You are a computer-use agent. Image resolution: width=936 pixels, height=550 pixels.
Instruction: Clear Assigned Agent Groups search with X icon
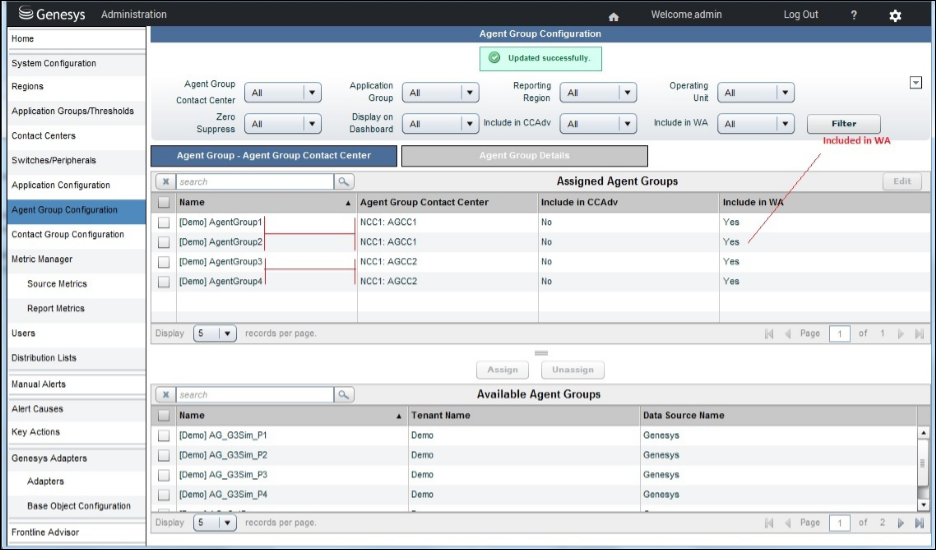click(x=164, y=182)
